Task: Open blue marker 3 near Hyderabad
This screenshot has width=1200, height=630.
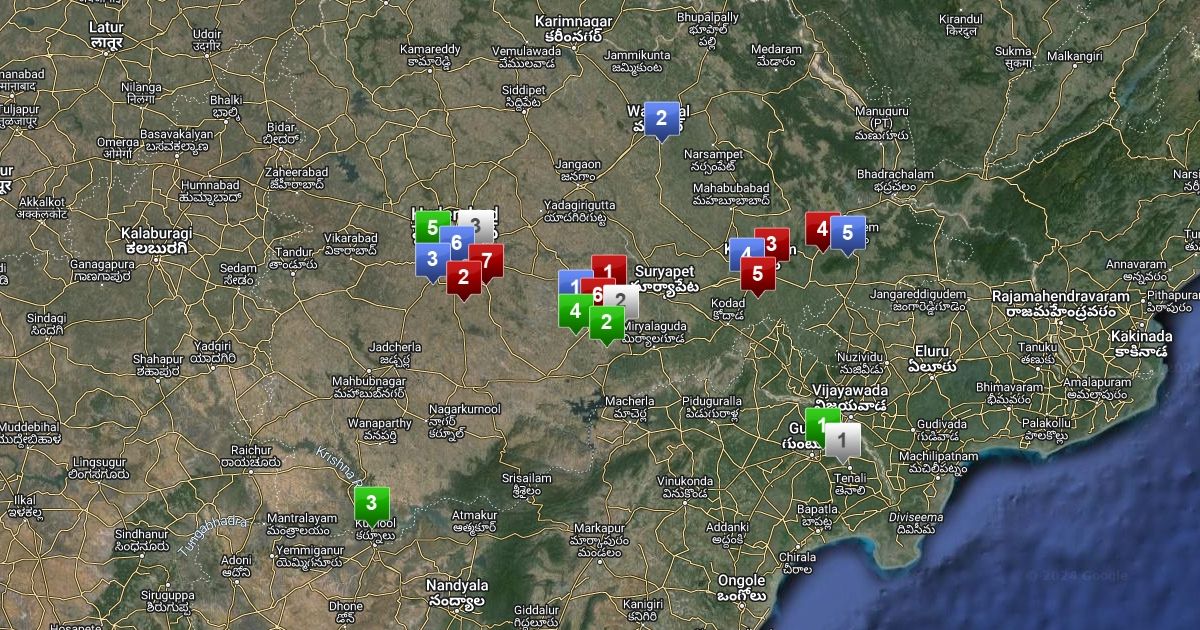Action: (x=431, y=259)
